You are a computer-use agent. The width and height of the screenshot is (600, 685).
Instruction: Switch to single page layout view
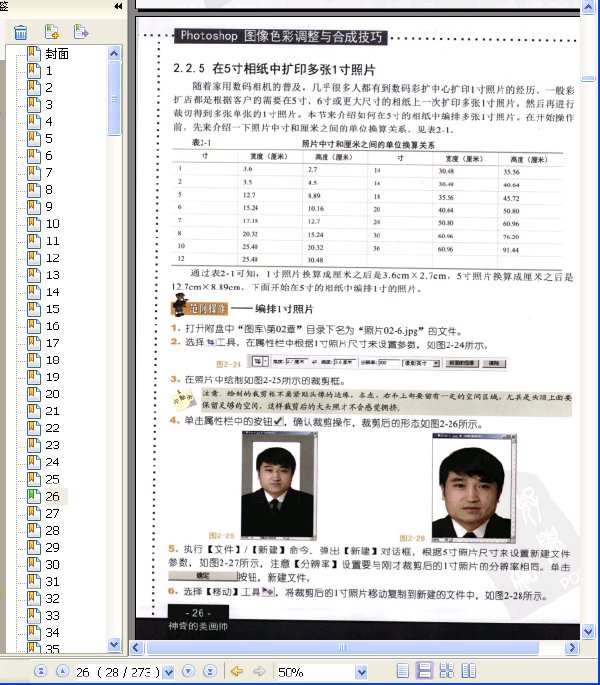[402, 671]
